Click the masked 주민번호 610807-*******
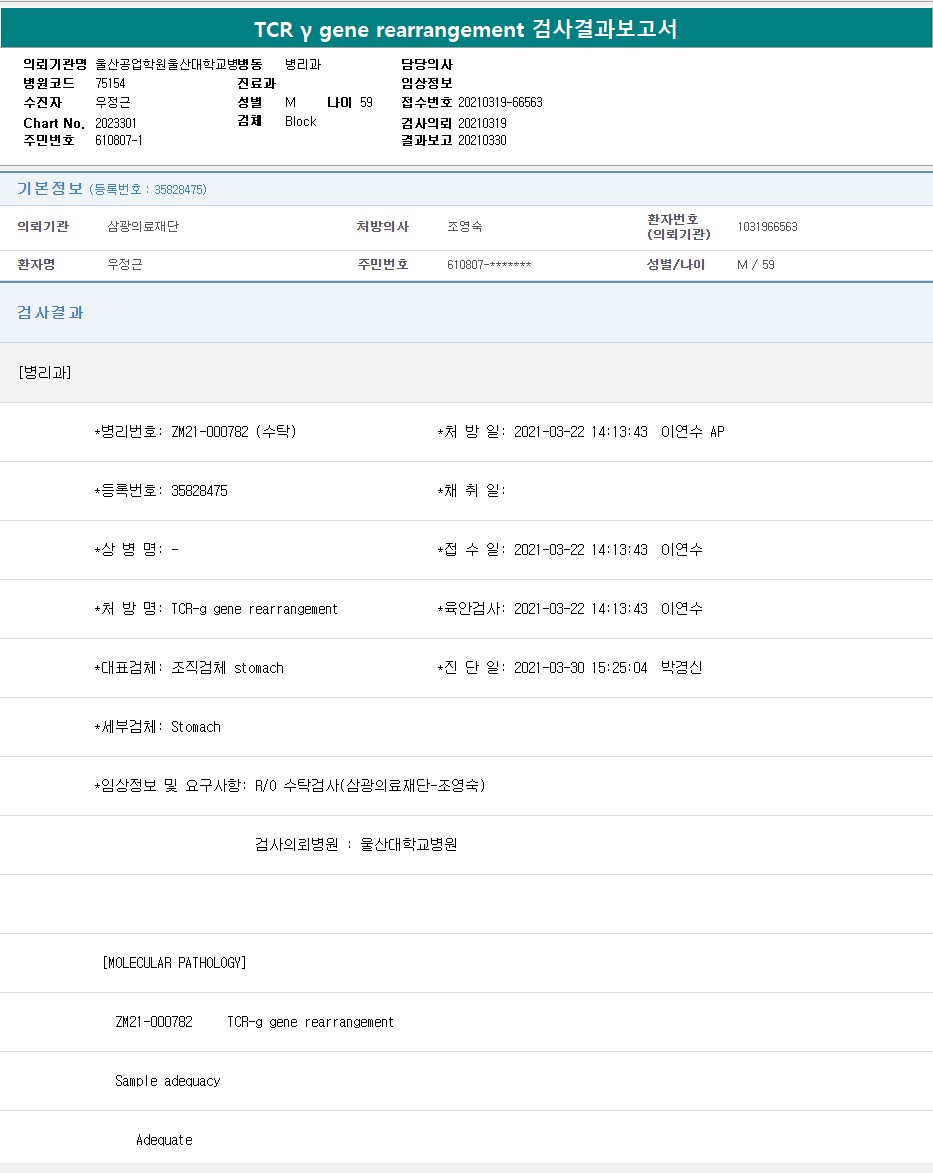 coord(489,265)
